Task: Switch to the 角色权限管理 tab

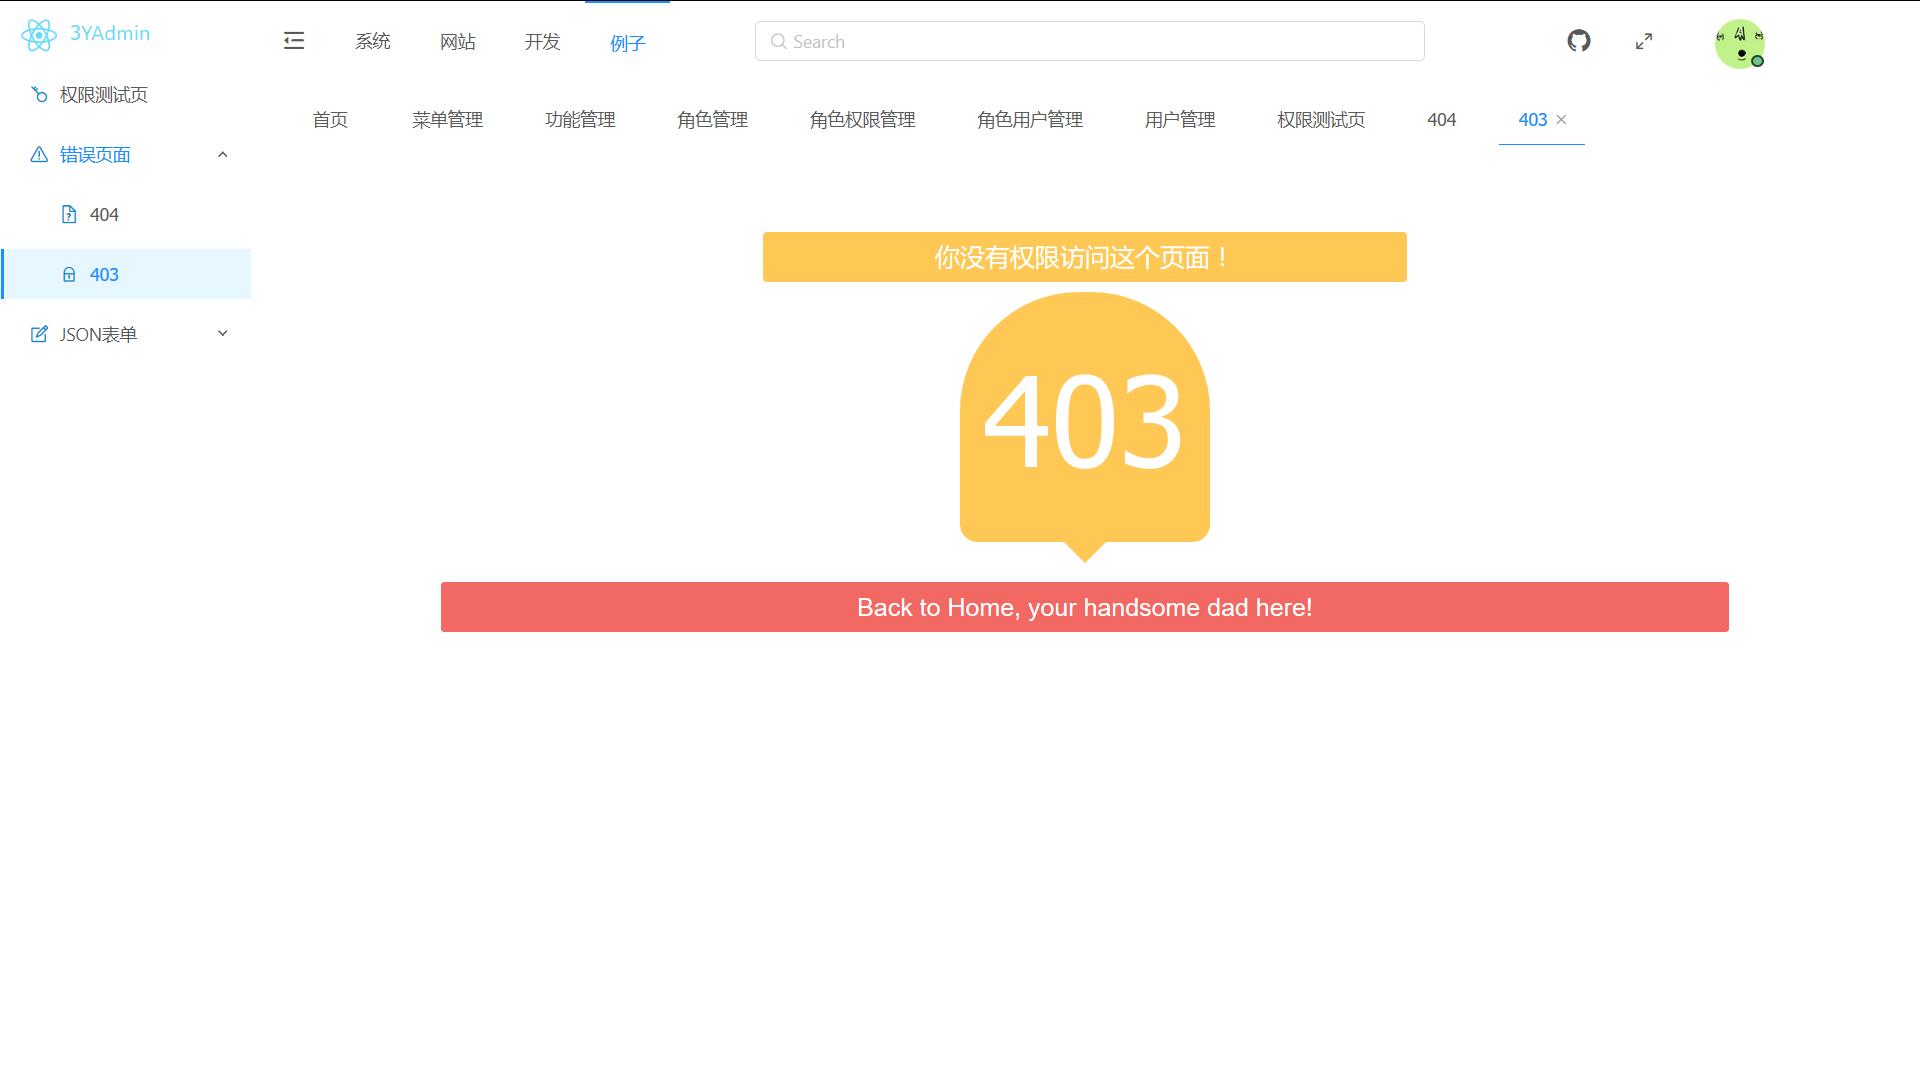Action: coord(862,120)
